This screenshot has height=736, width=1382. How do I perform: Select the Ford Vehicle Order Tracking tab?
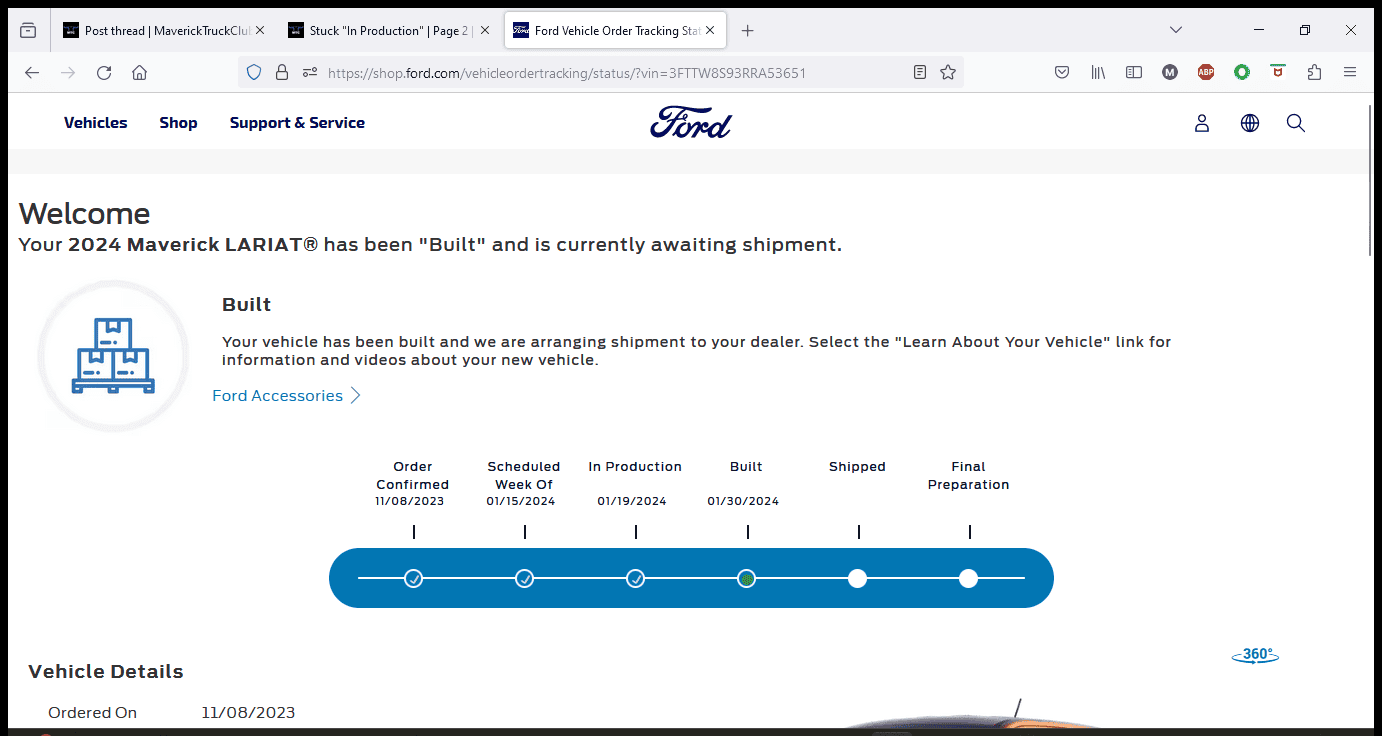[615, 31]
